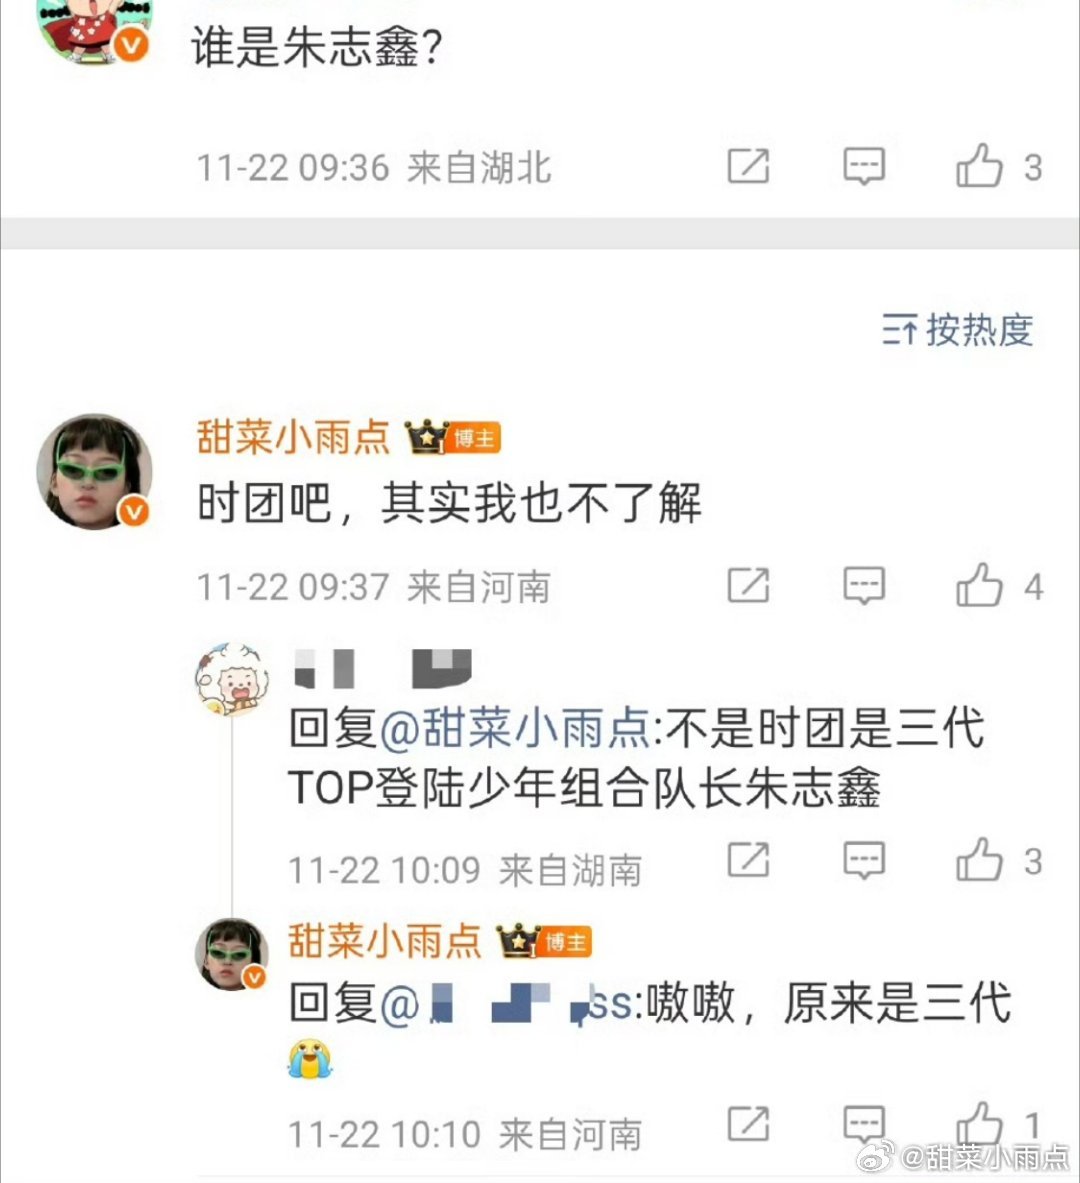
Task: Like the 谁是朱志鑫 comment
Action: [x=980, y=166]
